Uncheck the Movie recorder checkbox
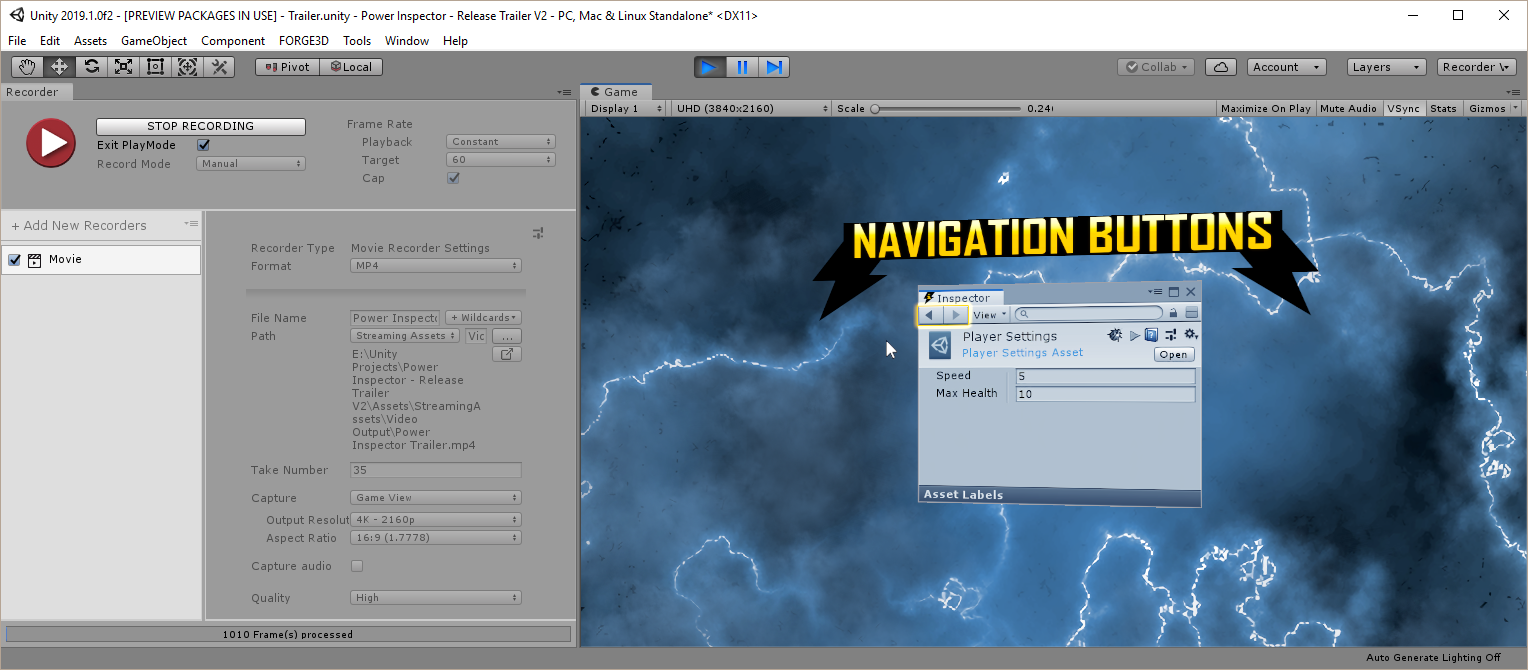This screenshot has width=1528, height=670. click(x=15, y=260)
